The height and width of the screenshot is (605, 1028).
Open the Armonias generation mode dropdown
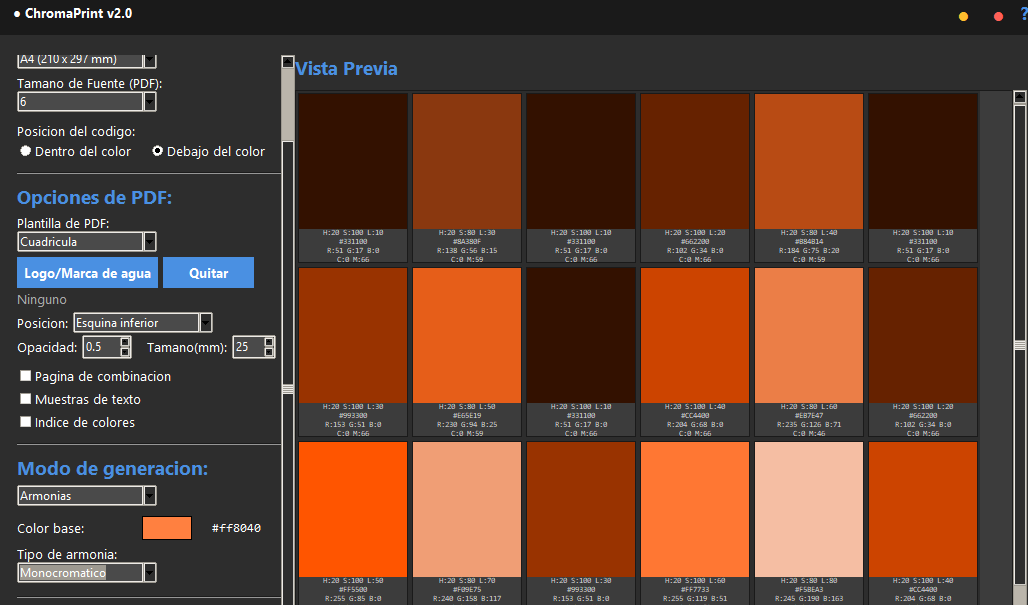point(149,496)
